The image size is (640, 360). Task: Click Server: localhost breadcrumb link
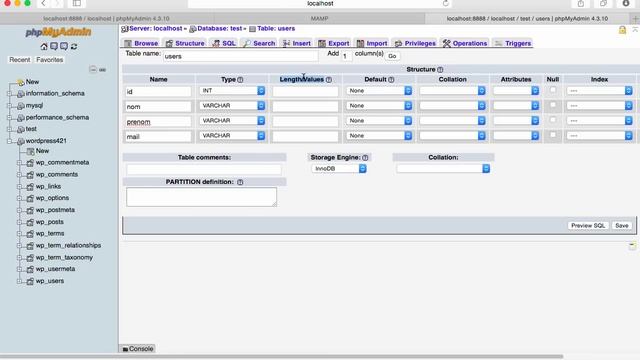coord(156,29)
